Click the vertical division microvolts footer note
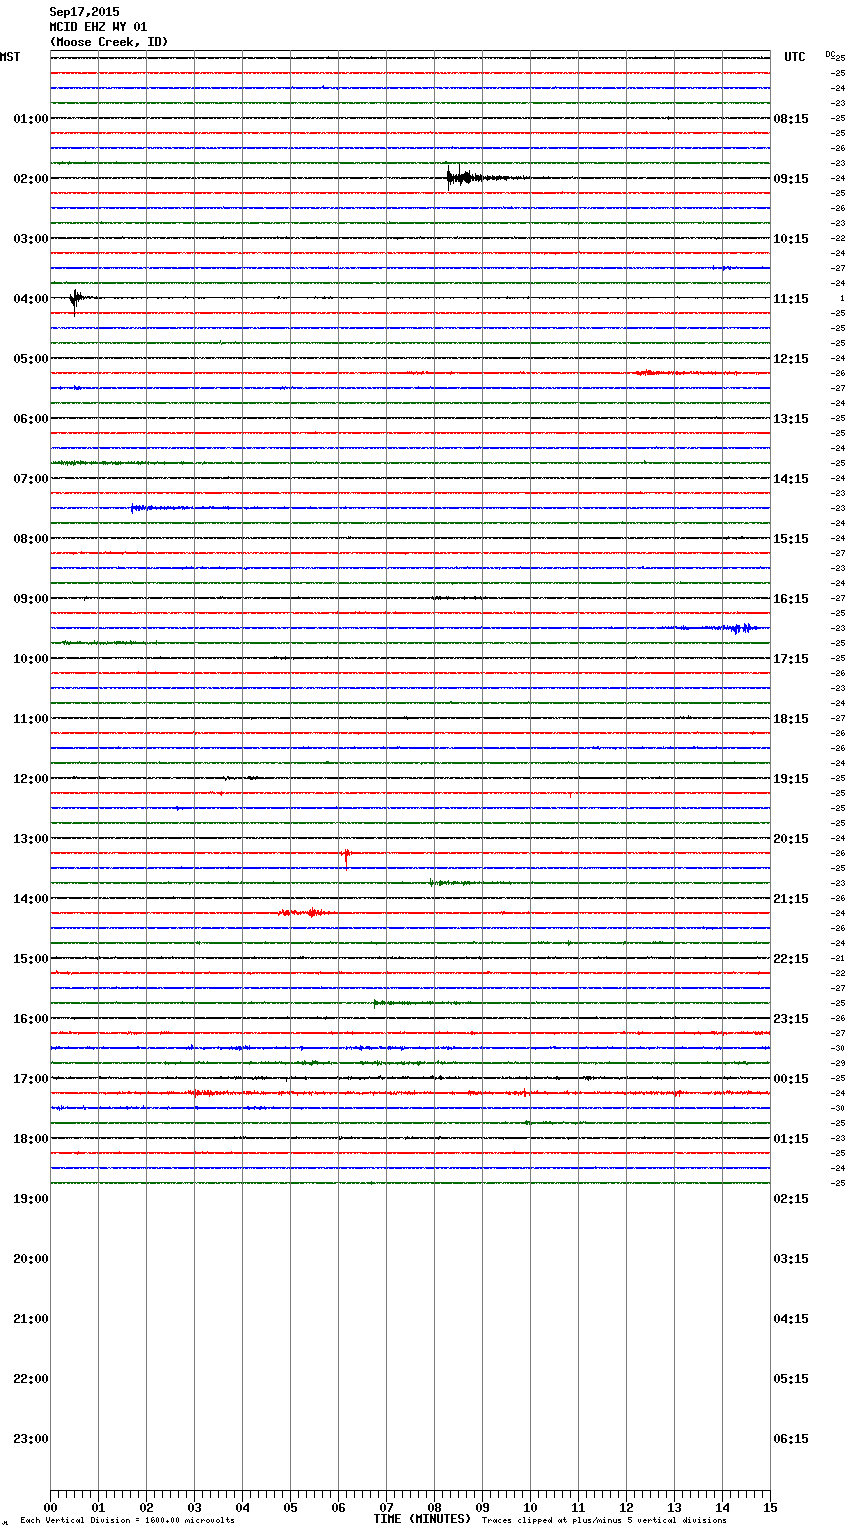850x1534 pixels. 127,1521
